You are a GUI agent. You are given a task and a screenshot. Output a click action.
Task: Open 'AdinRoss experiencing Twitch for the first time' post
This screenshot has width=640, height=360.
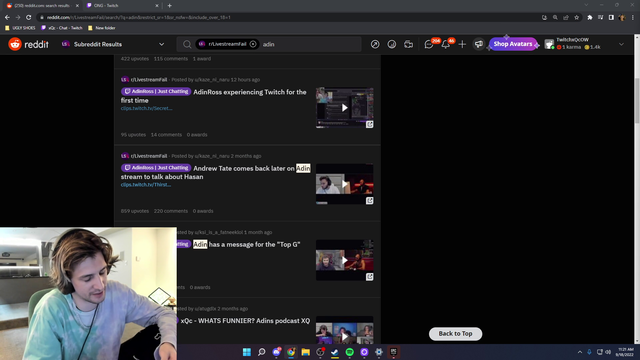pos(213,96)
